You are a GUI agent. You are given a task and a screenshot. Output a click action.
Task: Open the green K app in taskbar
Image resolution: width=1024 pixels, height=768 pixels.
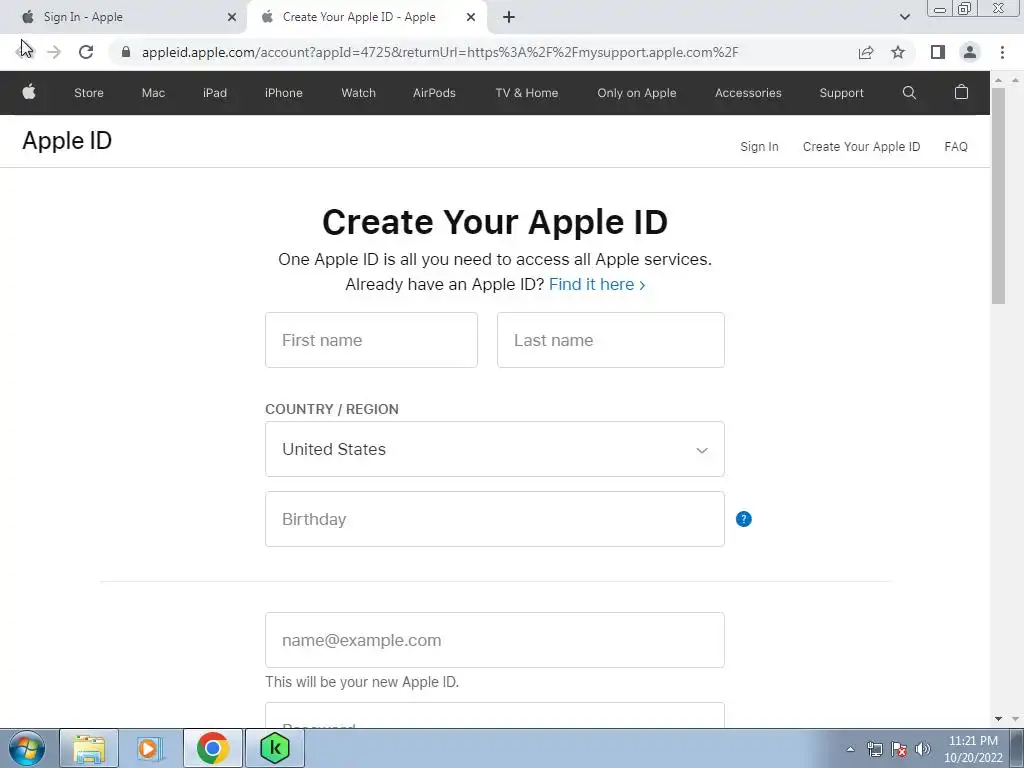[275, 748]
